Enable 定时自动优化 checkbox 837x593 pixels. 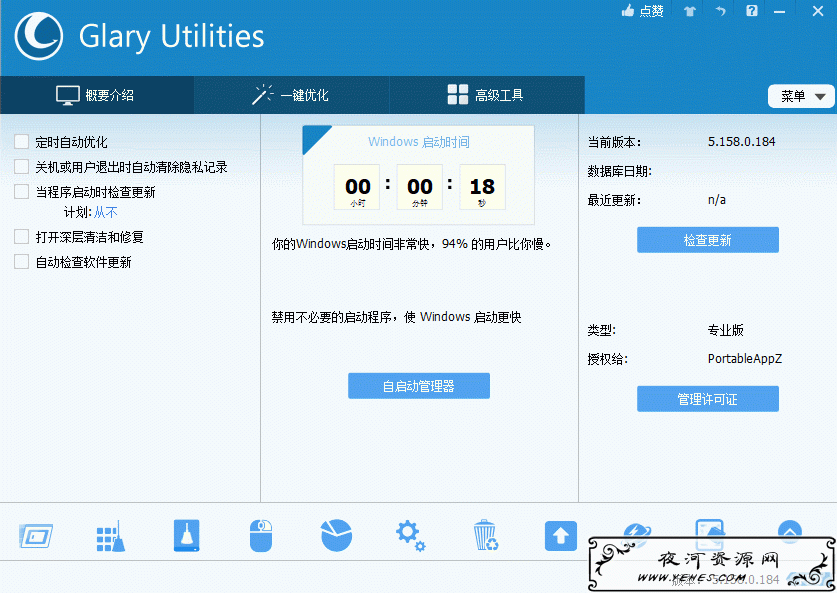coord(21,142)
